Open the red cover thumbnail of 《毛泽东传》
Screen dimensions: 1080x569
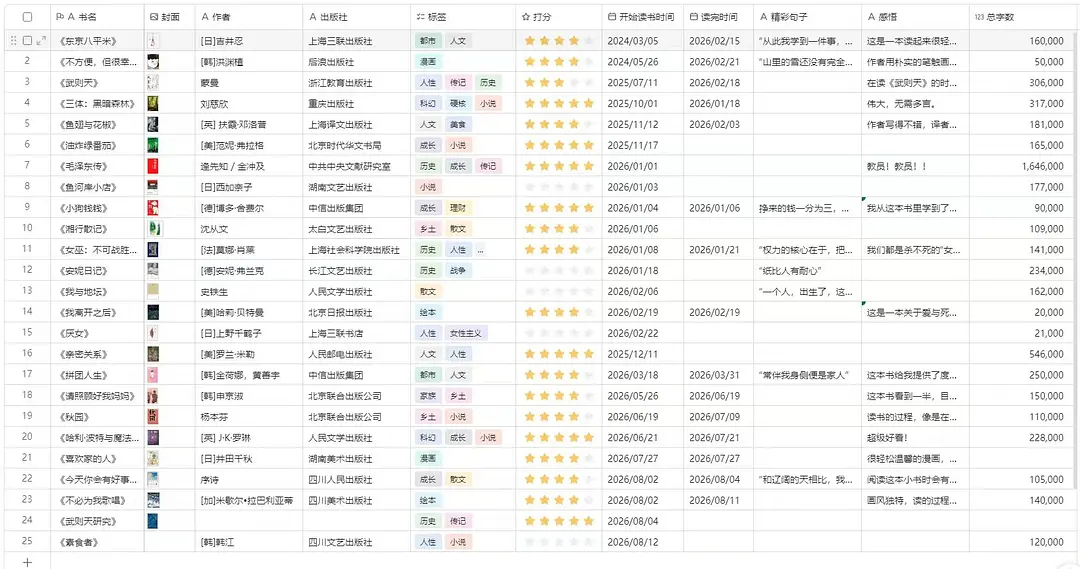153,166
